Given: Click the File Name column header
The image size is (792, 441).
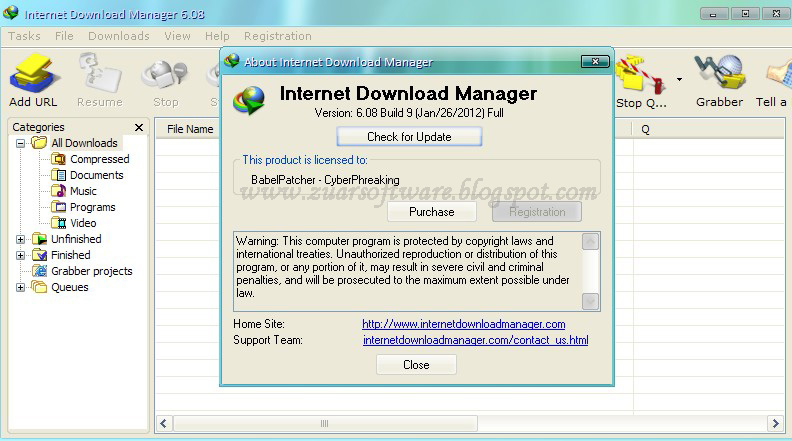Looking at the screenshot, I should [188, 129].
